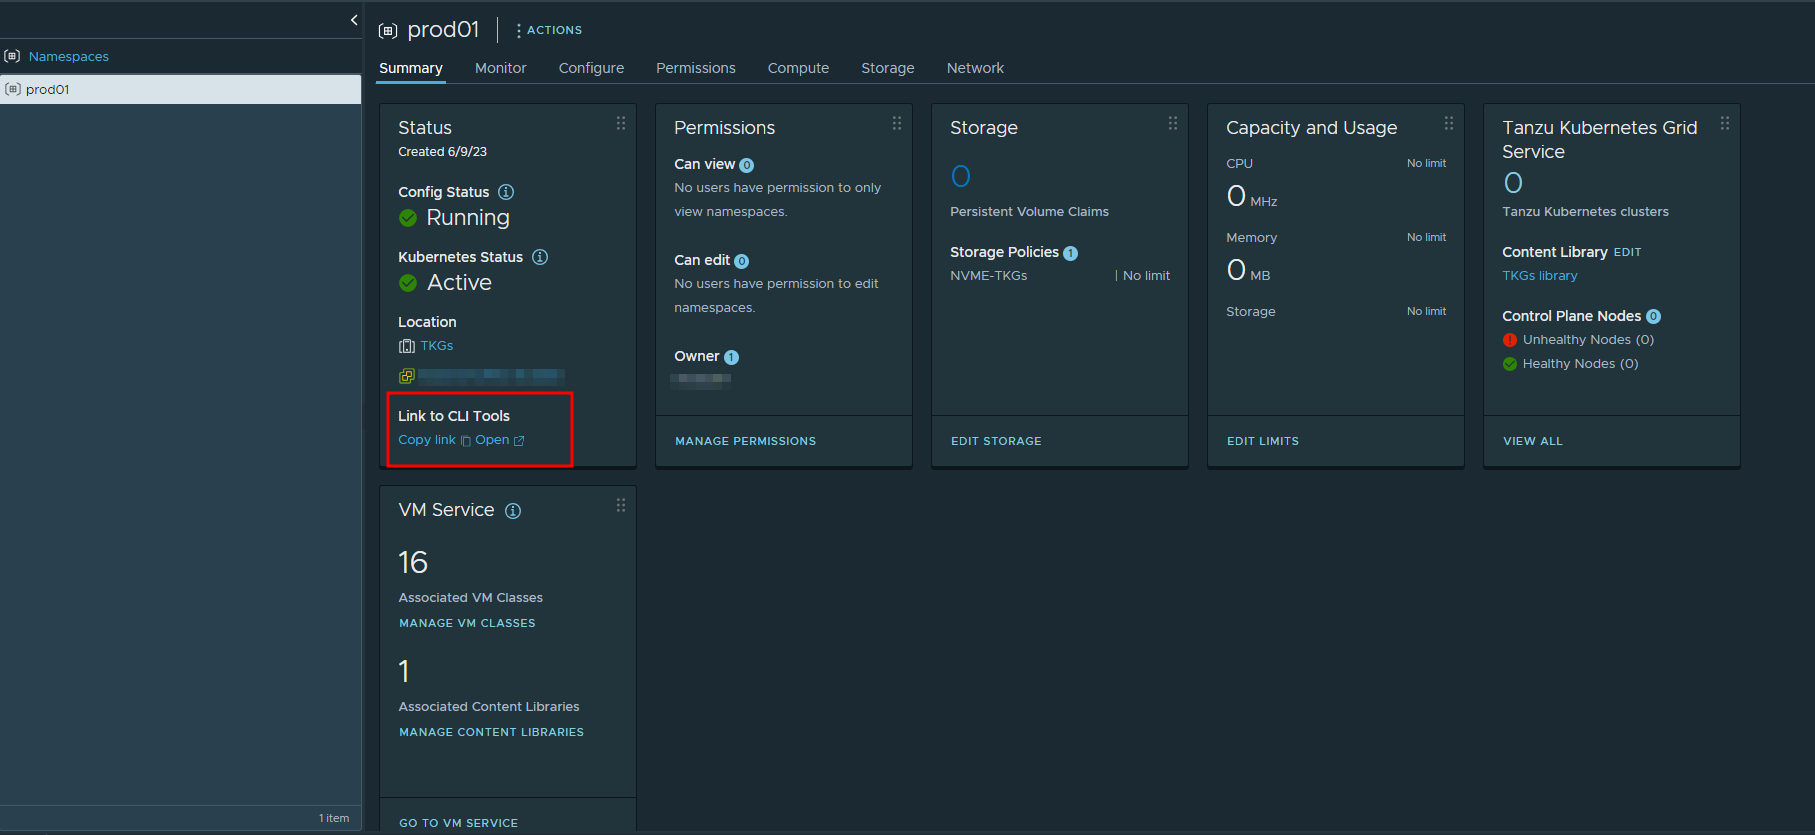This screenshot has width=1815, height=835.
Task: Open the Configure tab
Action: tap(591, 68)
